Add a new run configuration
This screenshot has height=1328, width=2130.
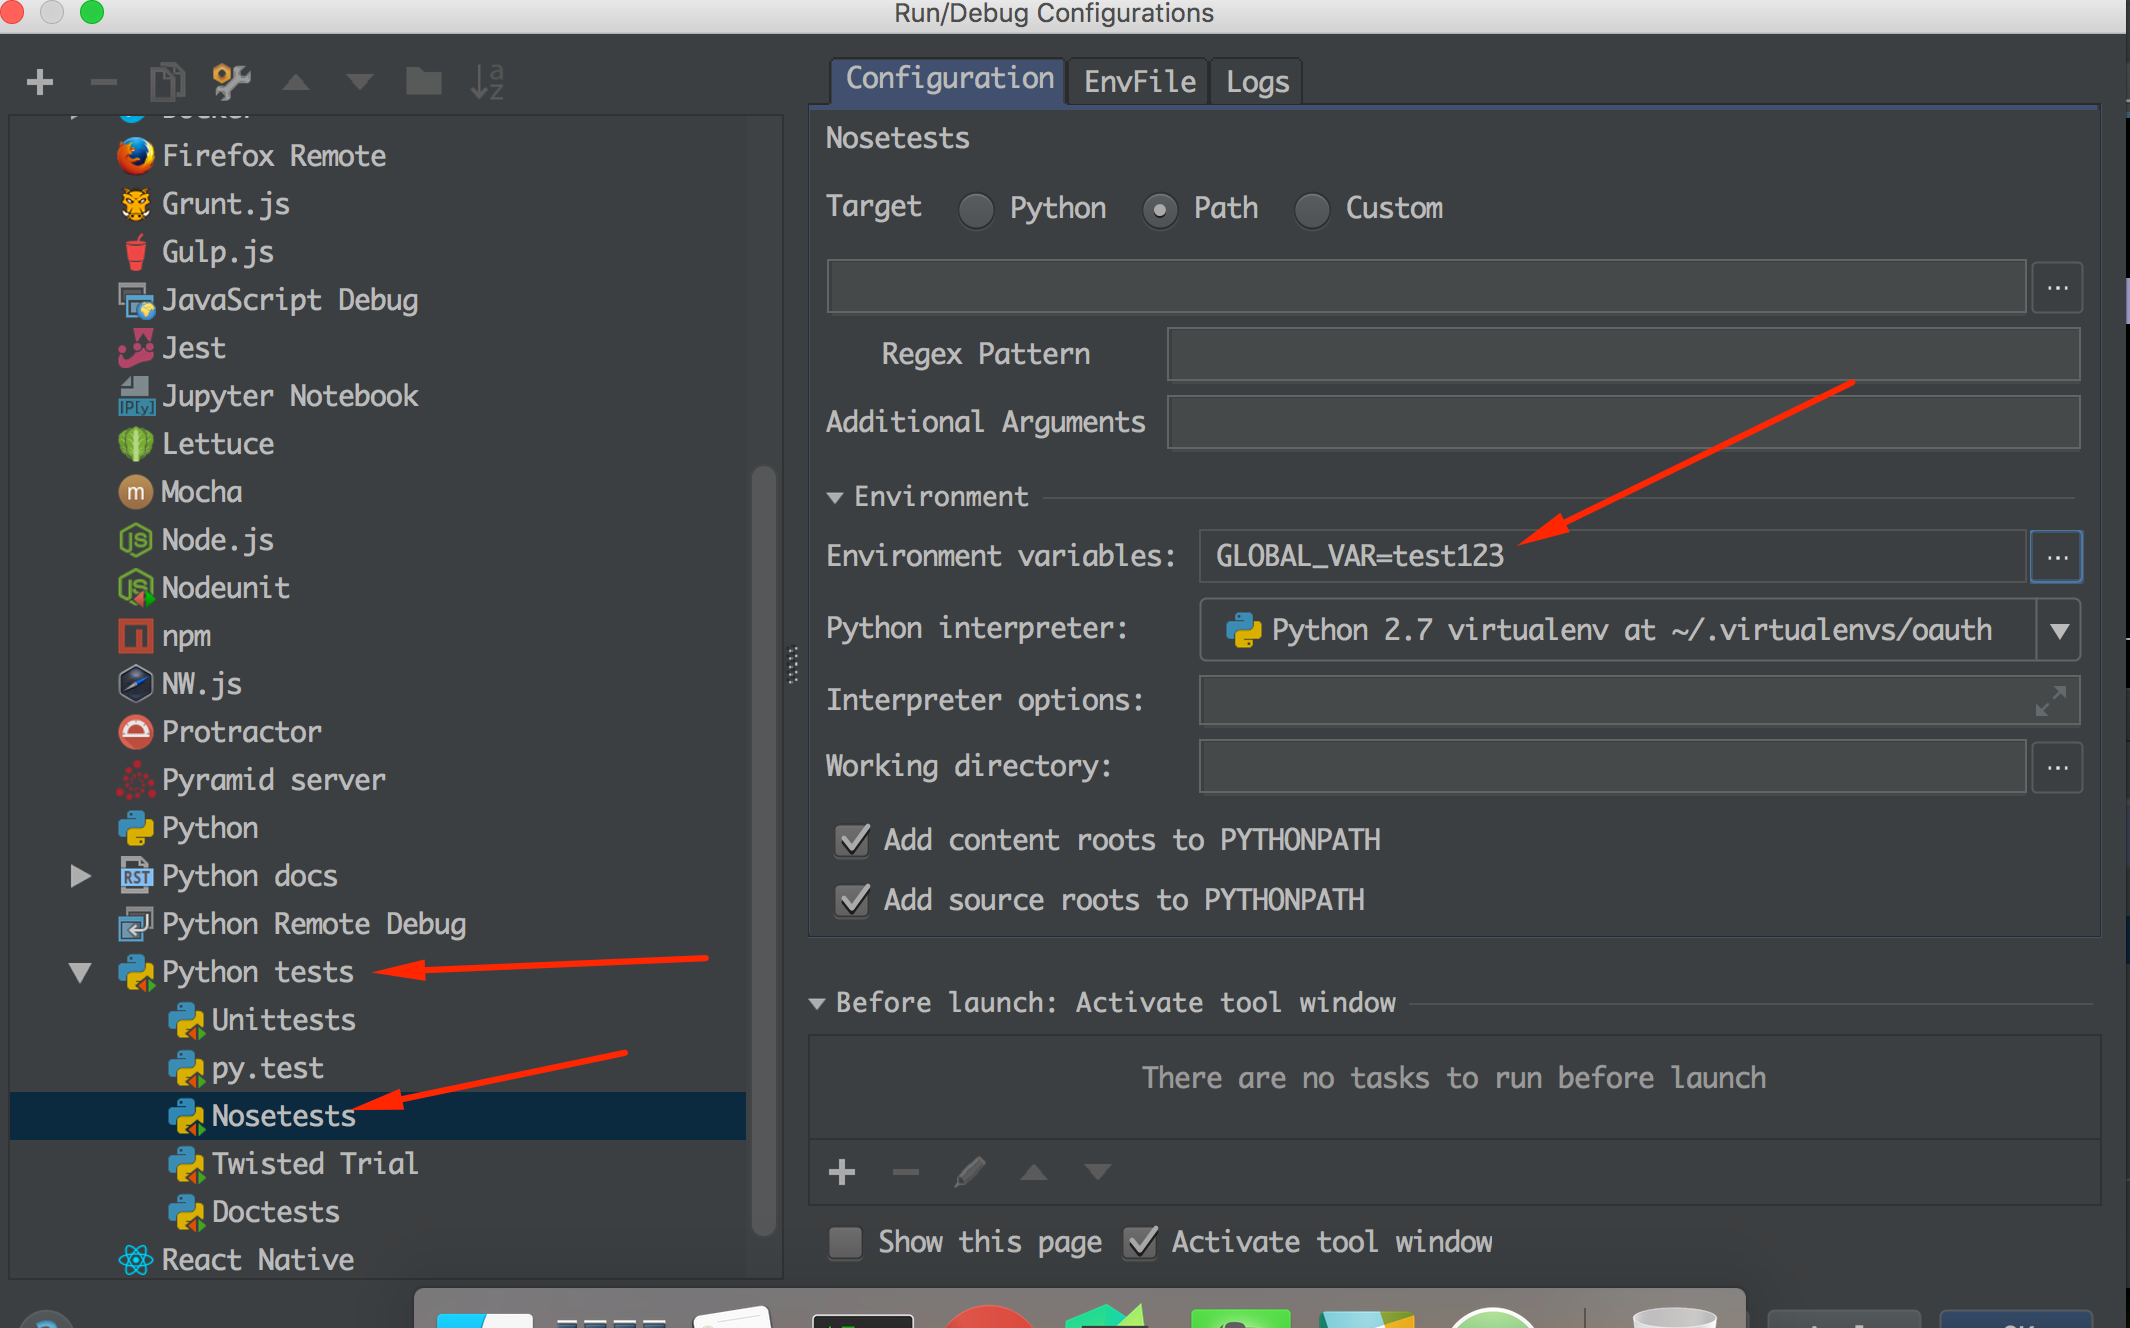click(39, 81)
